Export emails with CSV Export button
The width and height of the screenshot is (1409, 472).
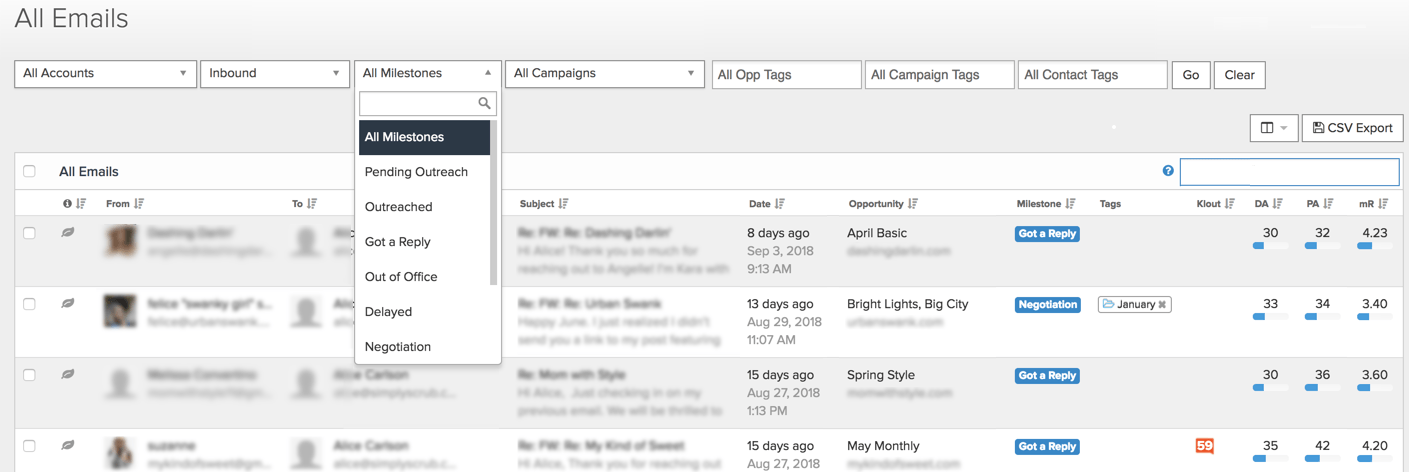[1353, 128]
